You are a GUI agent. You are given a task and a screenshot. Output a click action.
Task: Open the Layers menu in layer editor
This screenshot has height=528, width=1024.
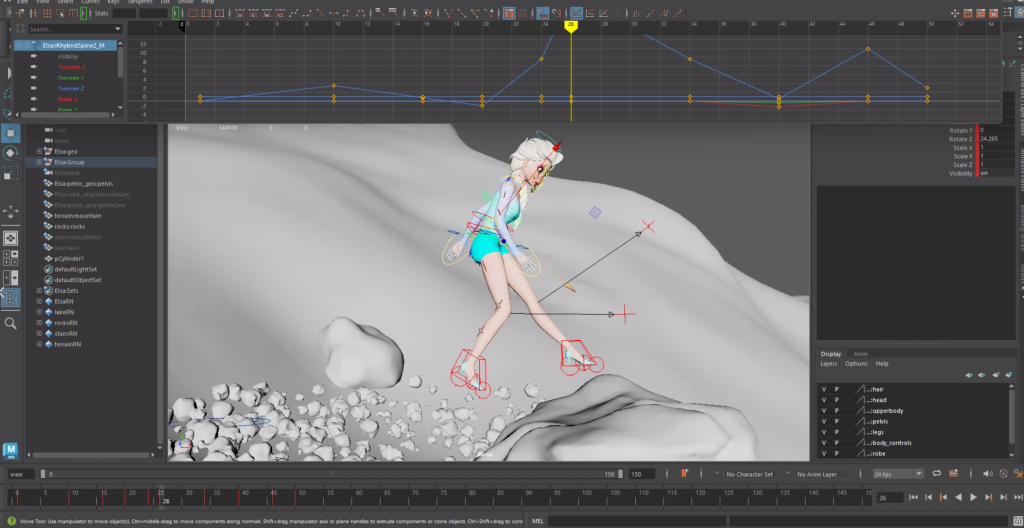tap(829, 364)
